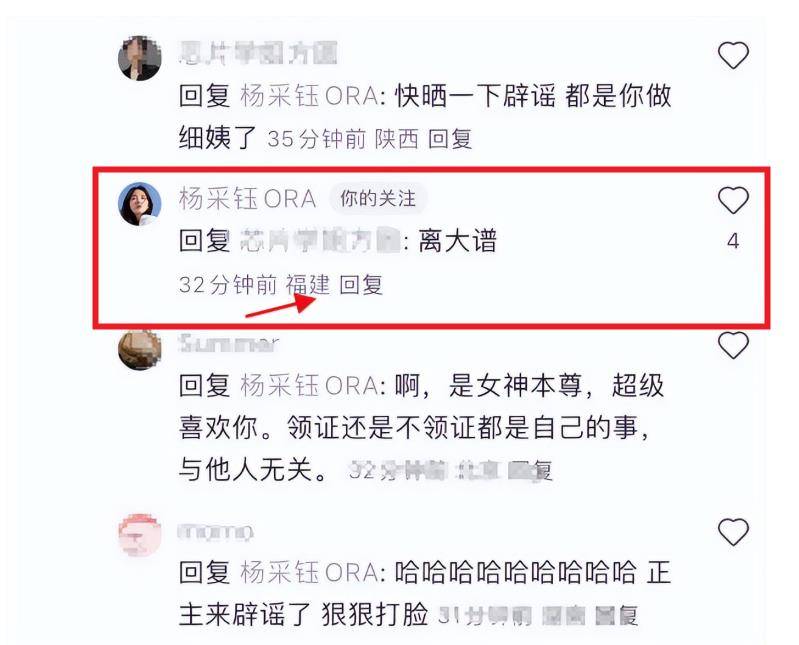799x645 pixels.
Task: Open the pixelated avatar of the first commenter
Action: 140,58
